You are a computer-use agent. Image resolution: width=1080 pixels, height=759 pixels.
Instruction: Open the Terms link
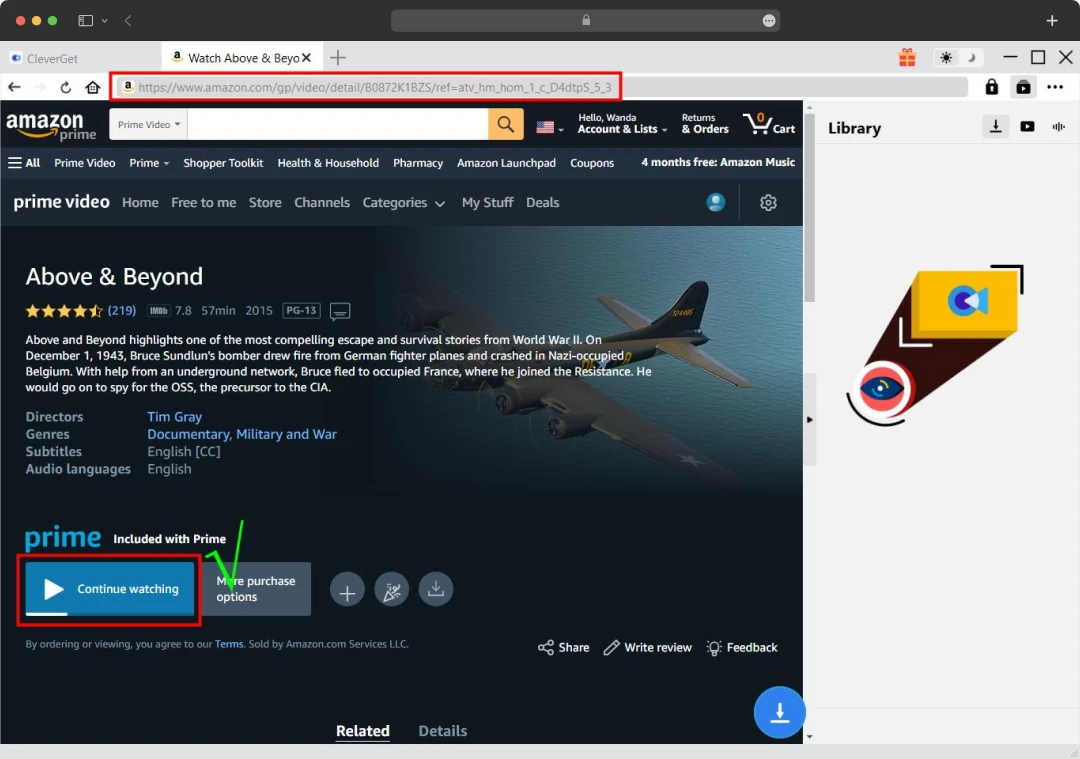click(229, 644)
